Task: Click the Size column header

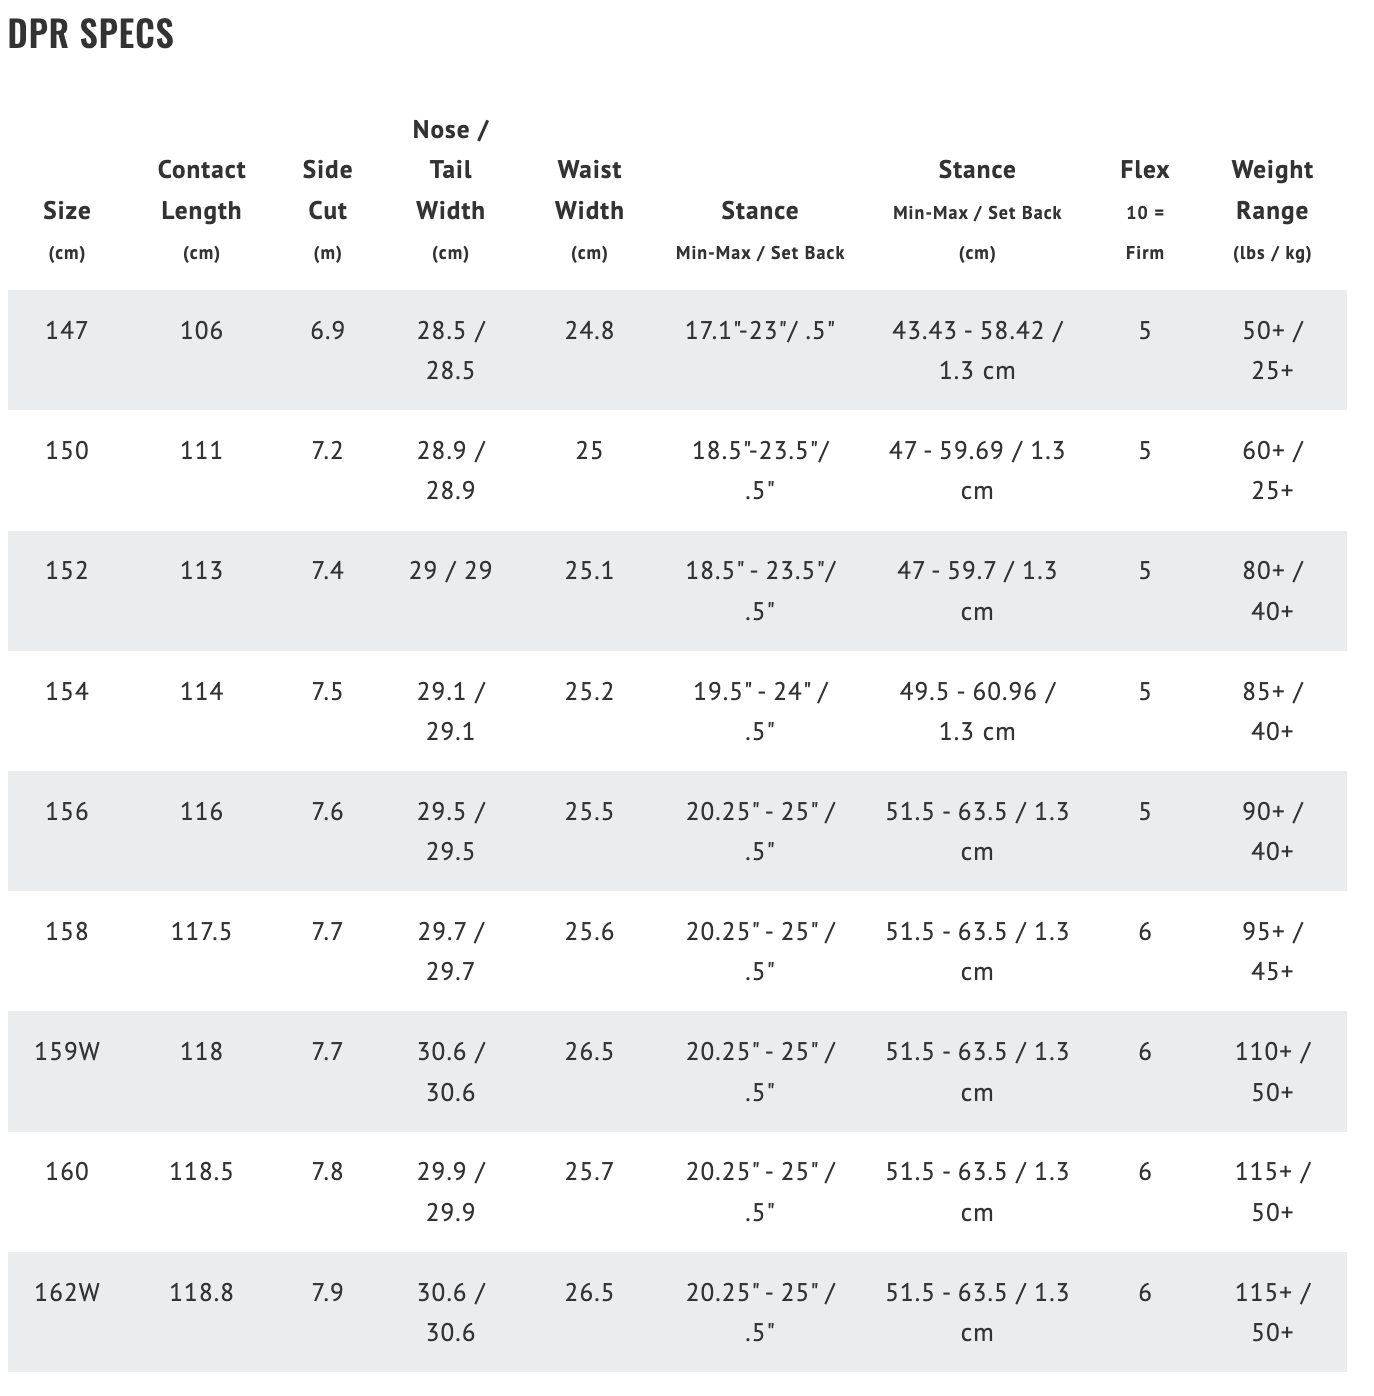Action: (67, 211)
